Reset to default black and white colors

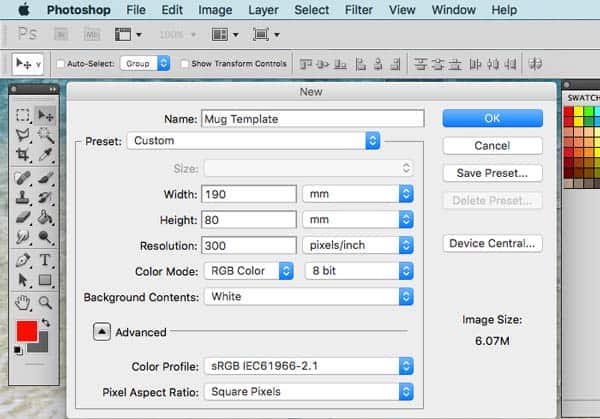coord(17,350)
